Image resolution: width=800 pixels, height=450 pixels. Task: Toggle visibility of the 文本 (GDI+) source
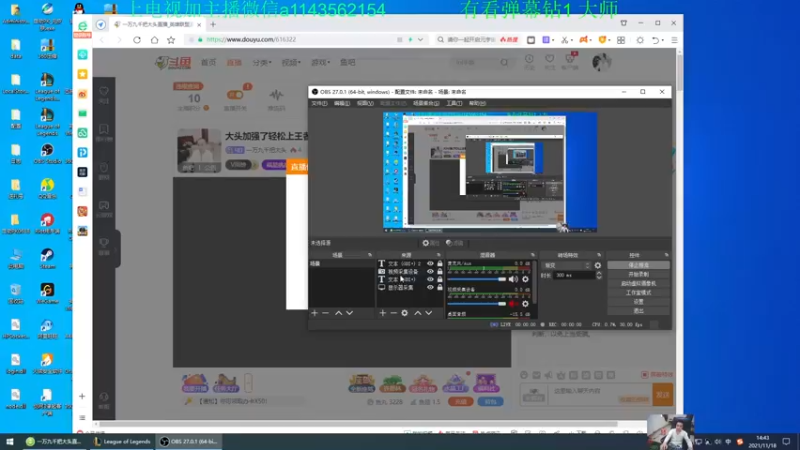pyautogui.click(x=430, y=280)
